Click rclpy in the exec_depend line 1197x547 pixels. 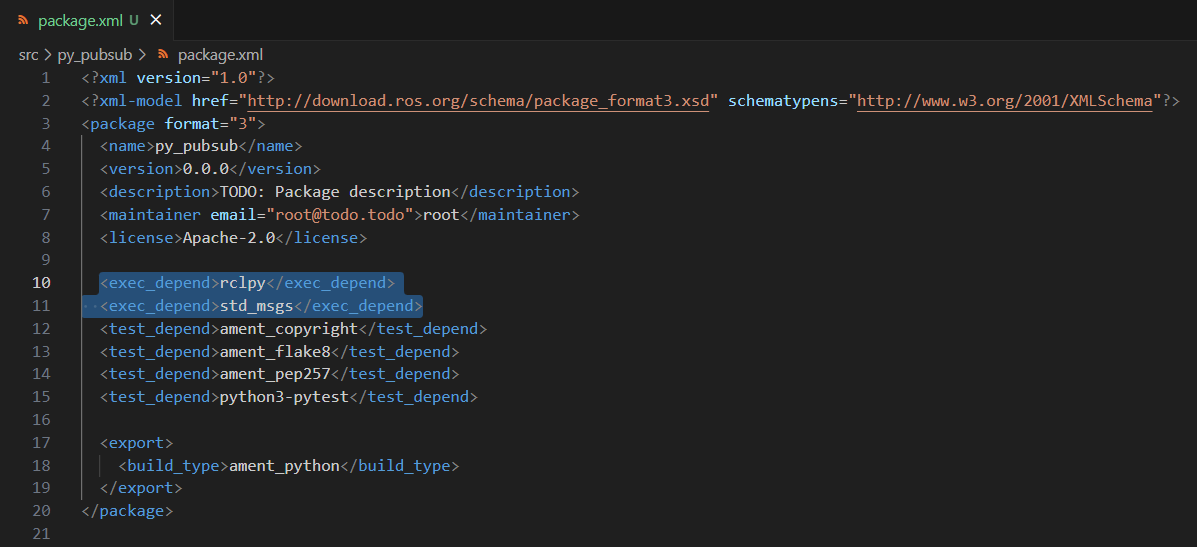[242, 283]
